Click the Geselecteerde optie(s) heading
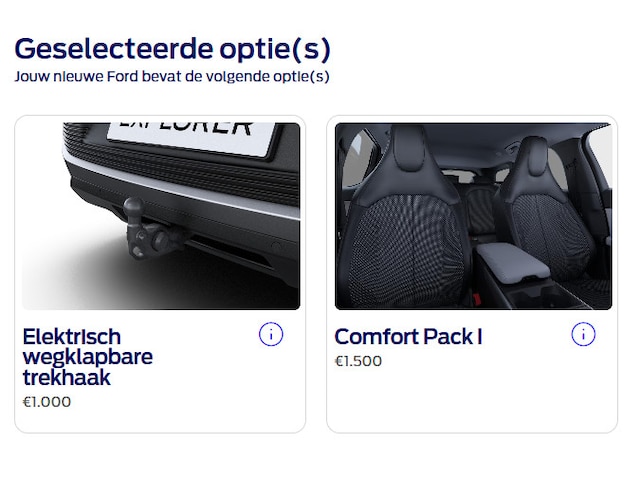 click(172, 49)
